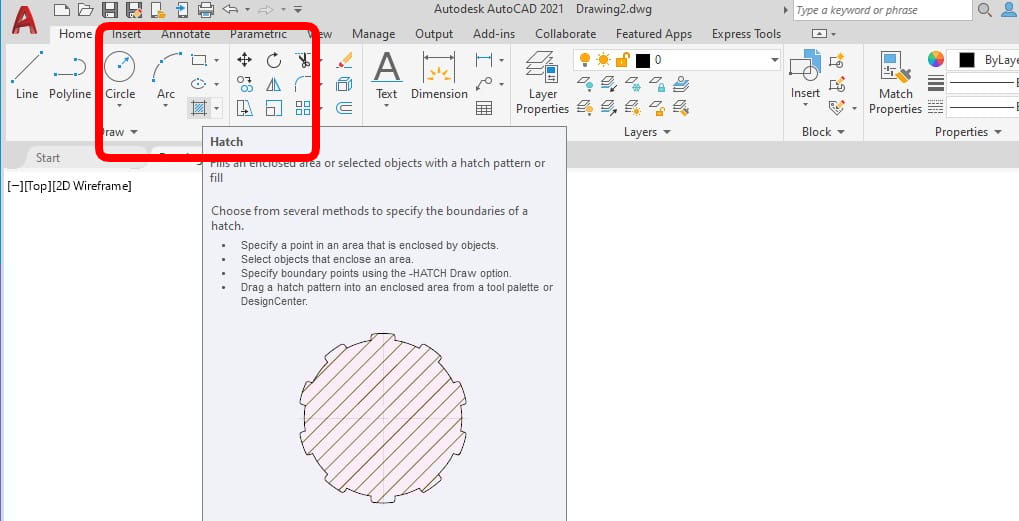Image resolution: width=1019 pixels, height=521 pixels.
Task: Select the Rotate tool
Action: click(x=274, y=60)
